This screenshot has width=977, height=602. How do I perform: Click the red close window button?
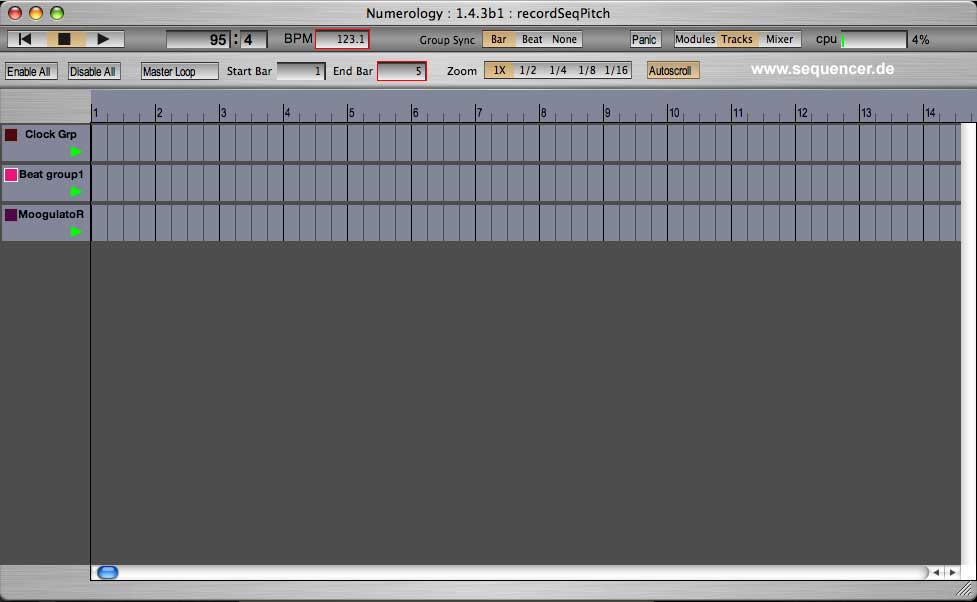click(15, 13)
